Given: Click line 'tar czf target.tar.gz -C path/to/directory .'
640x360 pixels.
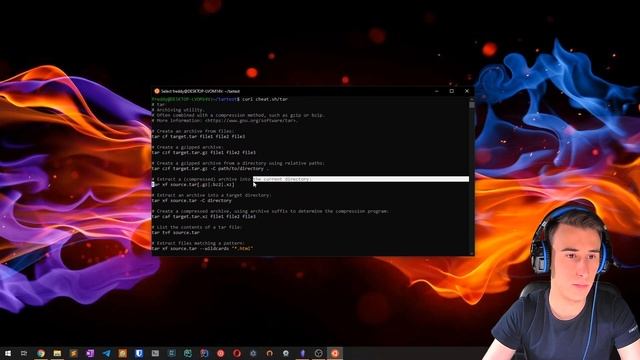Looking at the screenshot, I should pyautogui.click(x=211, y=169).
